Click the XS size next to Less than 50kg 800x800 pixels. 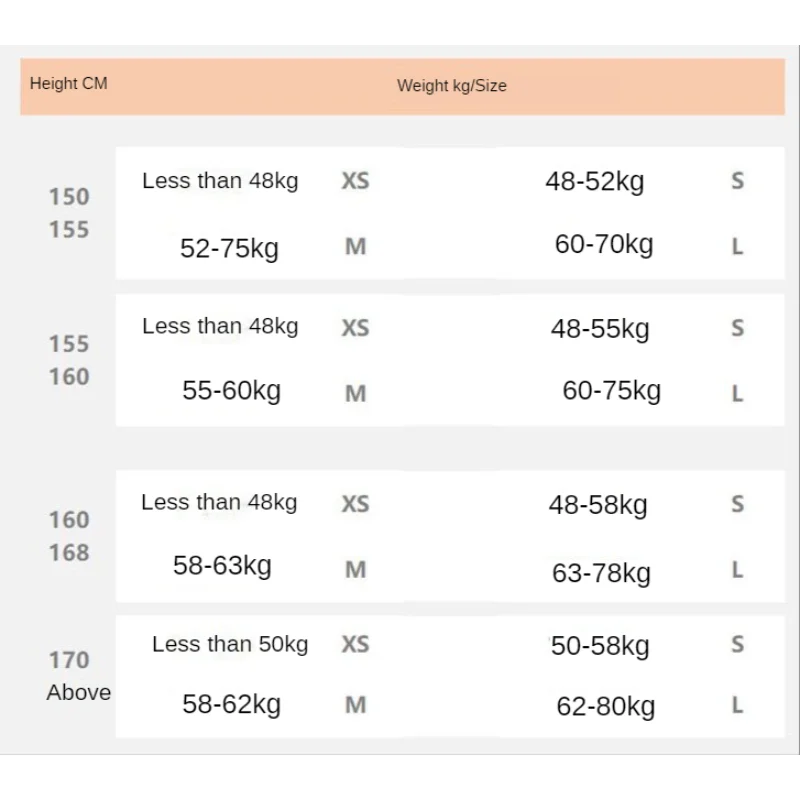[x=356, y=644]
